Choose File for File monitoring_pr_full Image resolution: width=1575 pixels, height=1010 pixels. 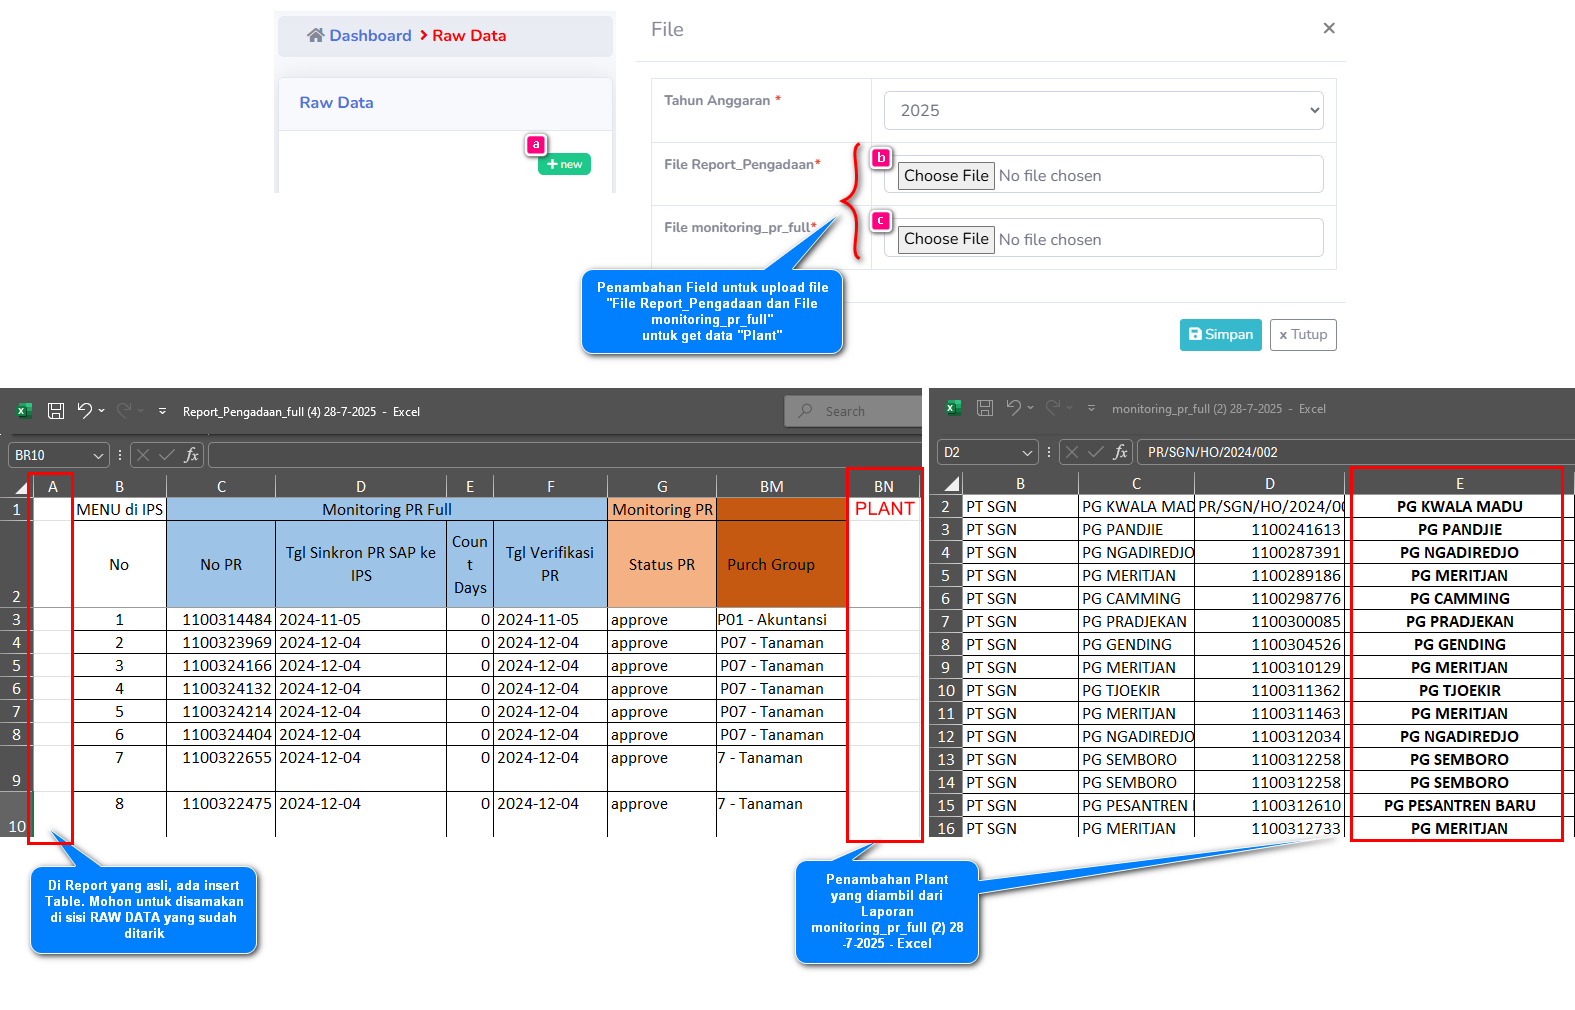point(945,239)
